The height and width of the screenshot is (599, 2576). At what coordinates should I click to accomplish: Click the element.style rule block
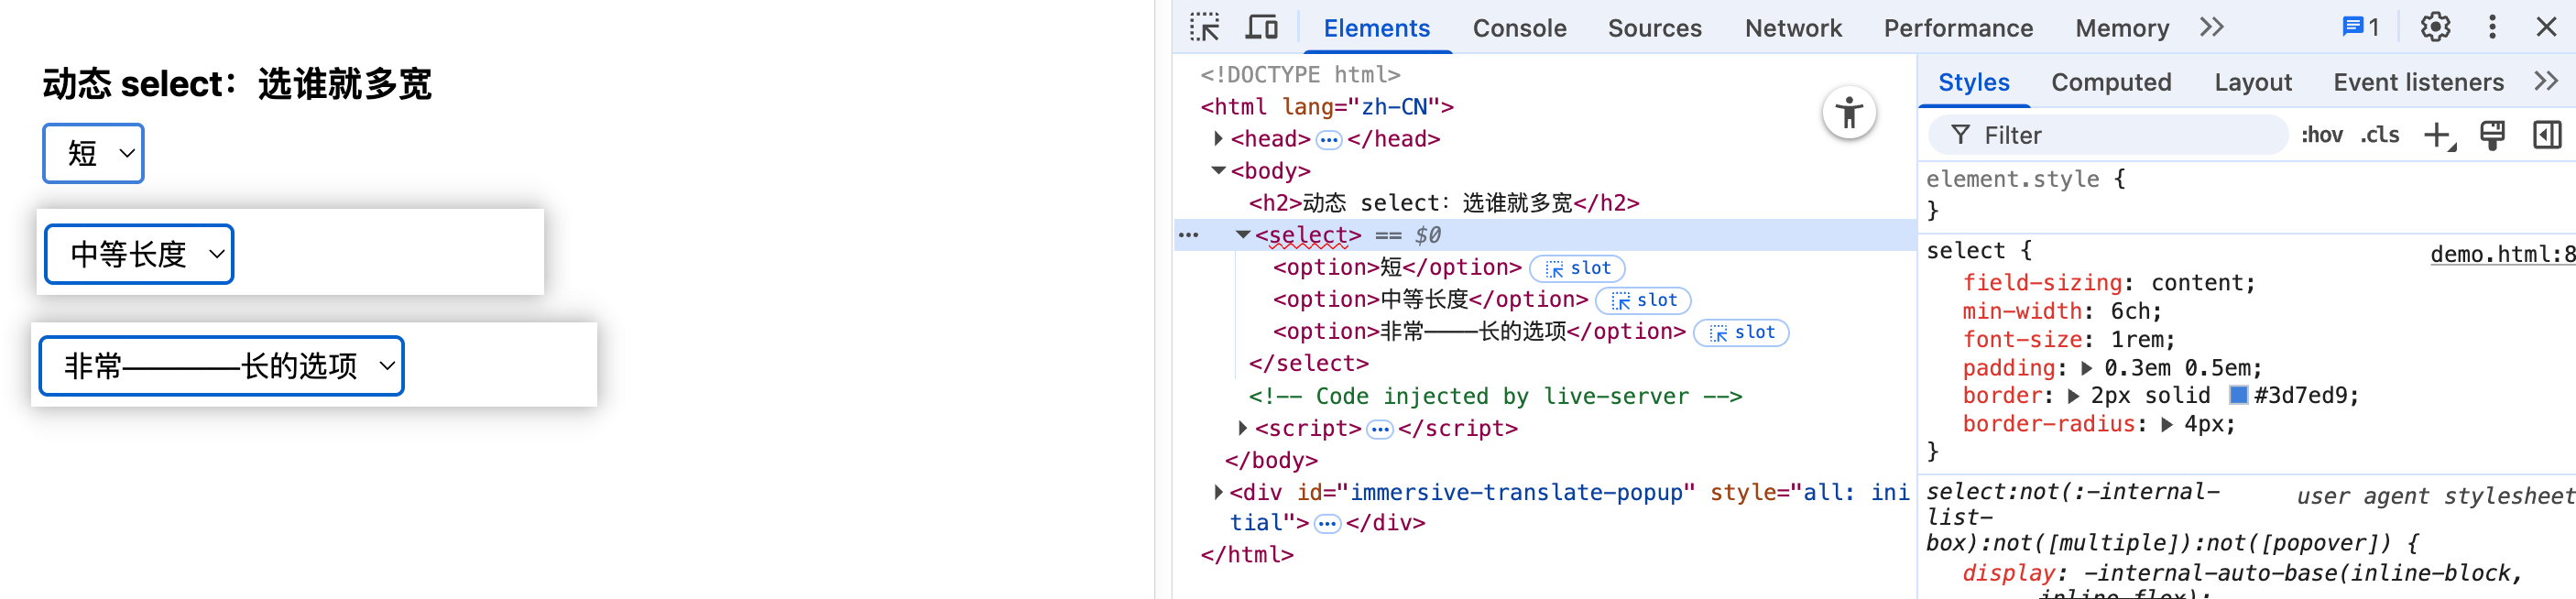[2246, 194]
